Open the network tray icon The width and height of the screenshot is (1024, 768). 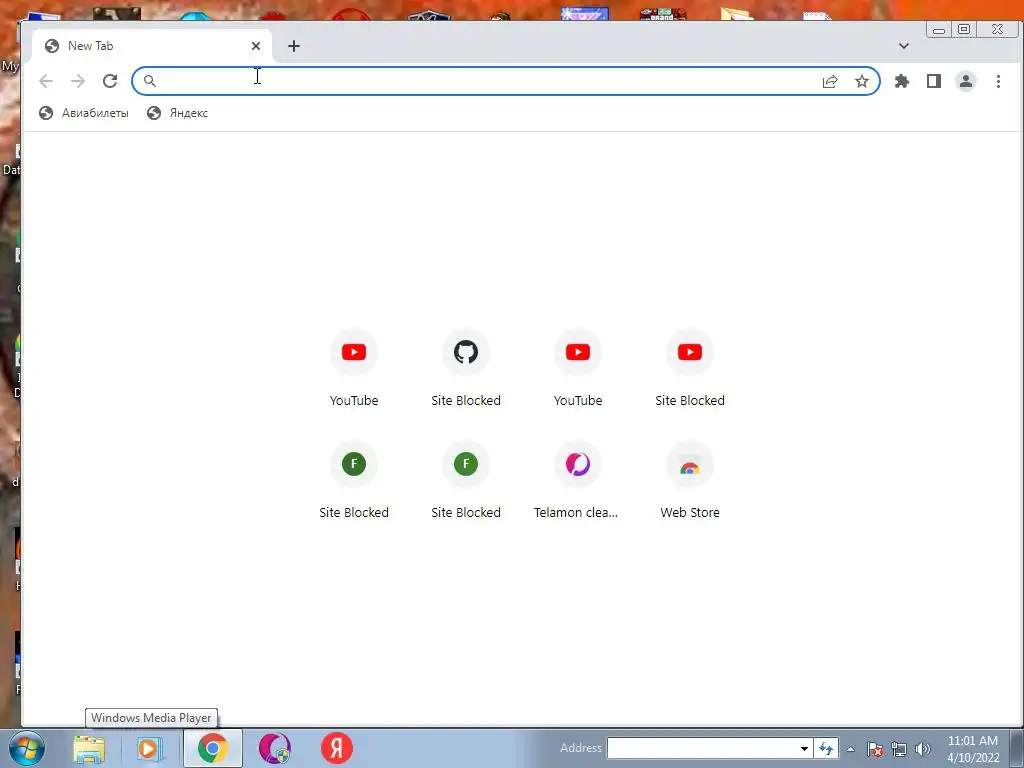[x=899, y=749]
